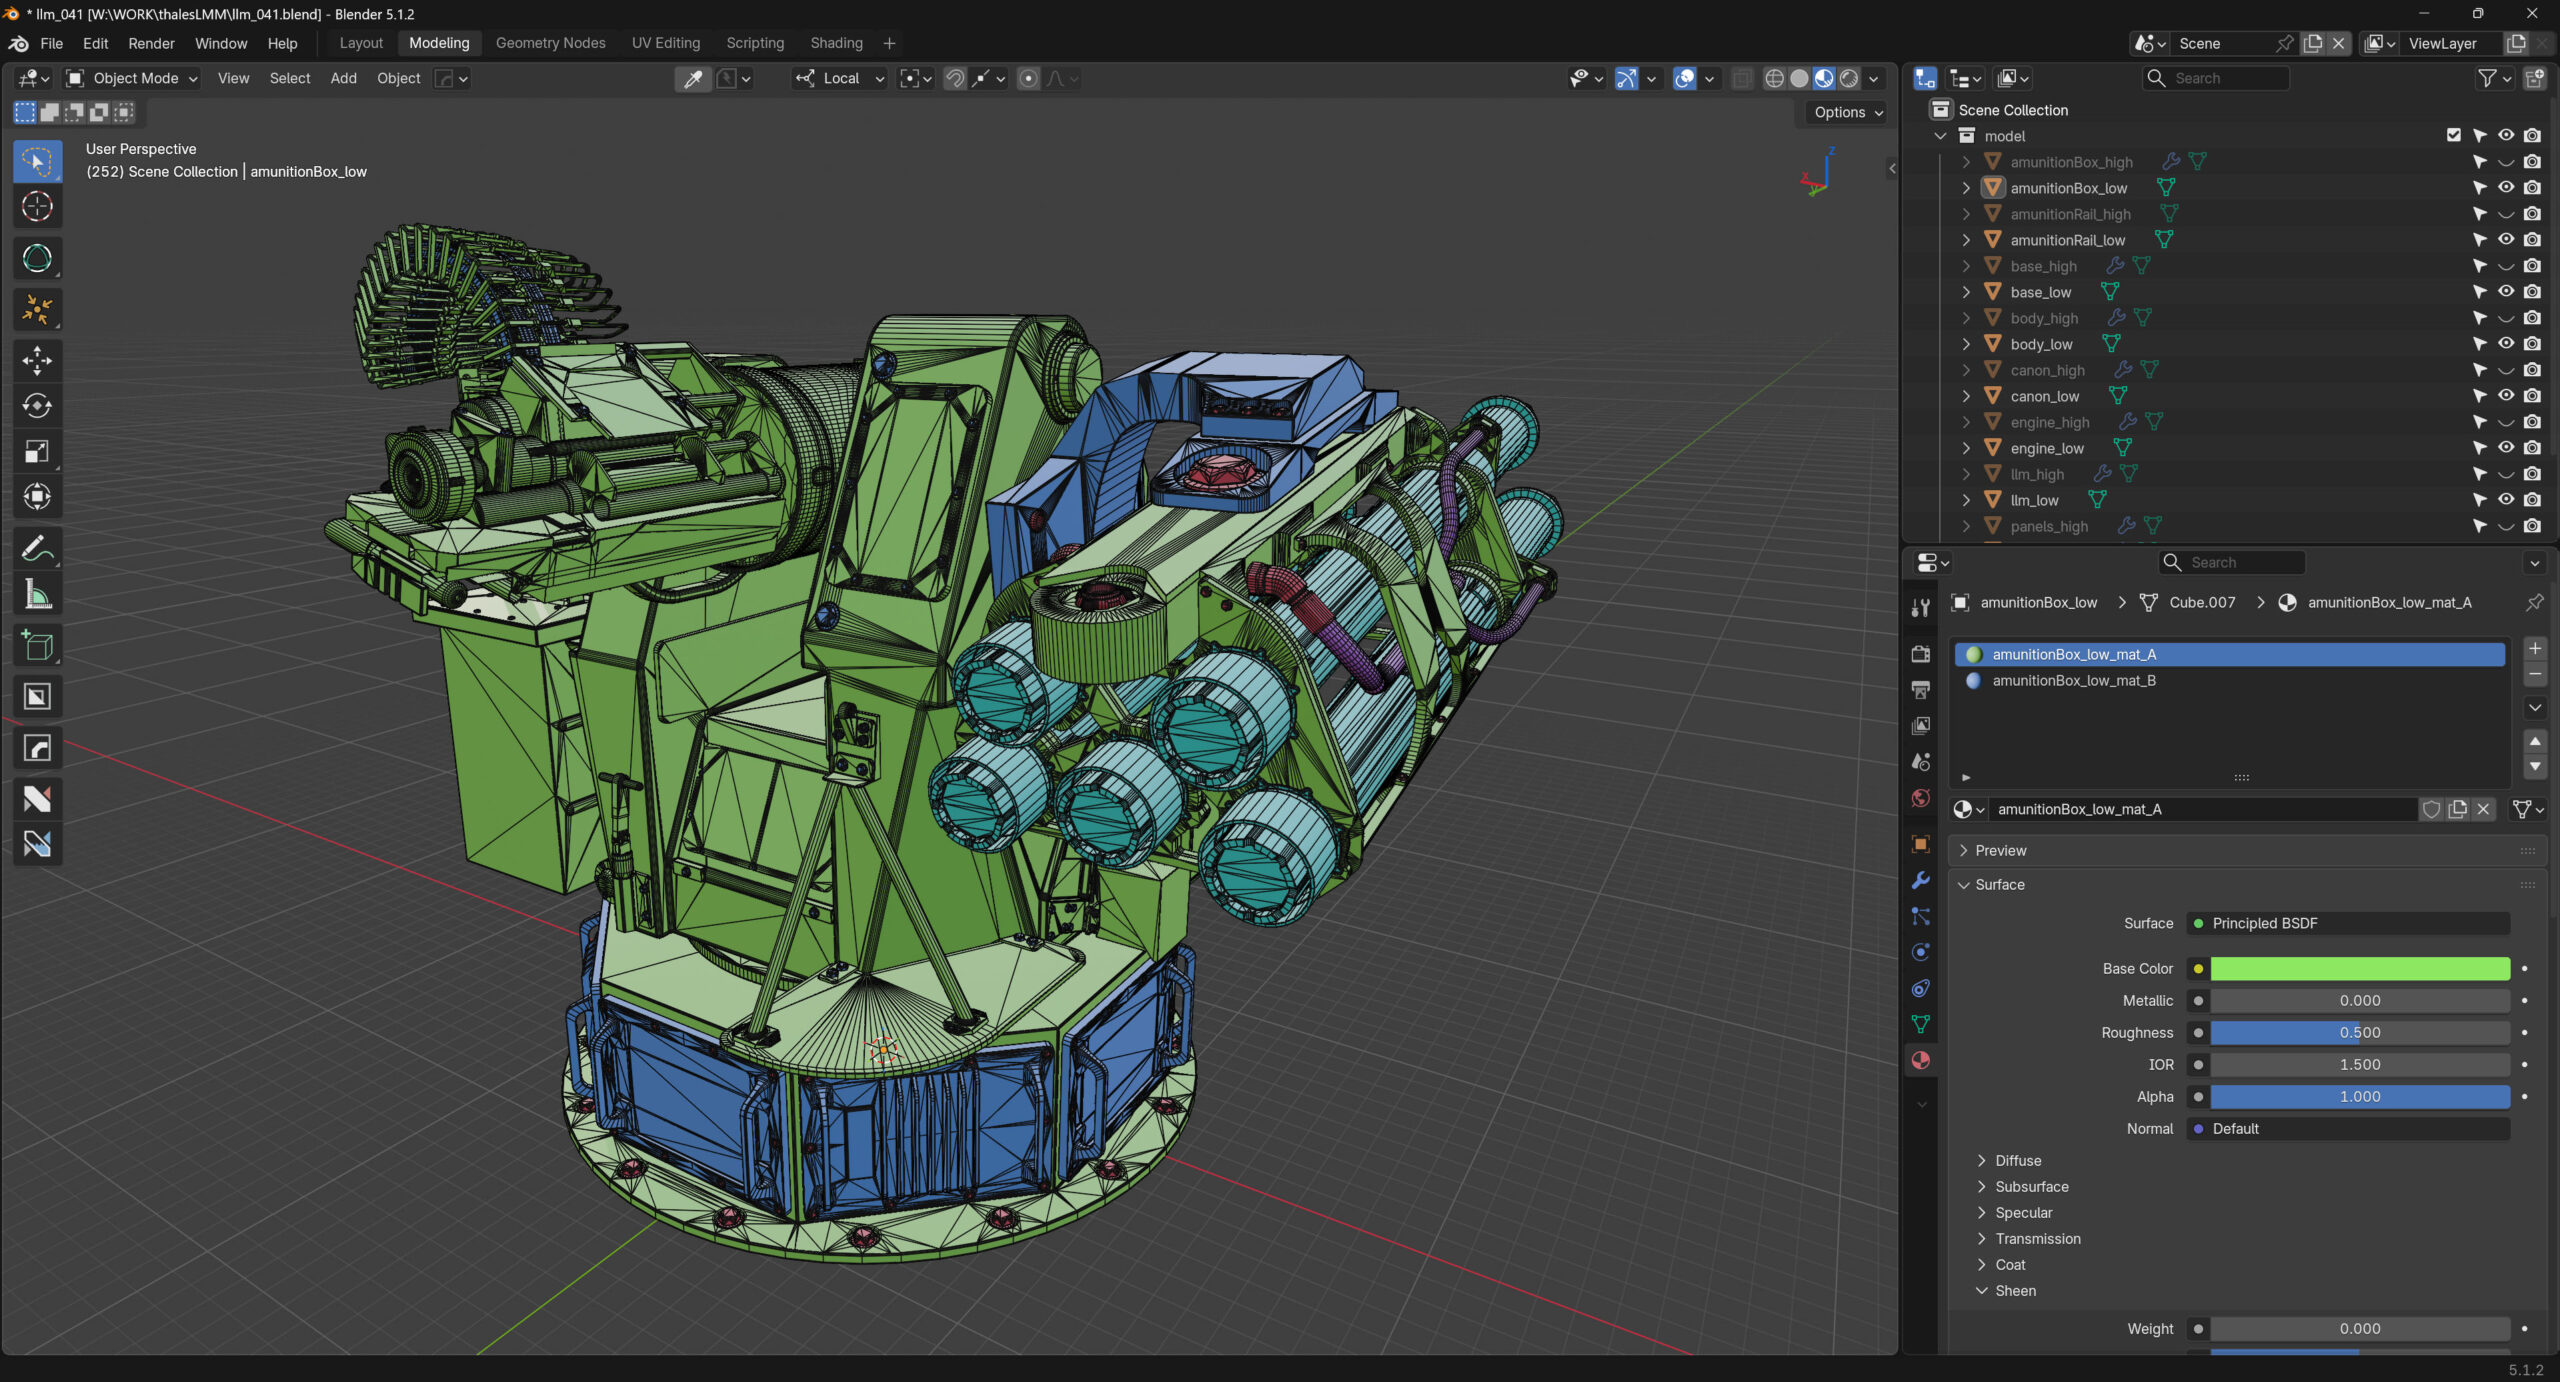Collapse the Sheen section

tap(2014, 1290)
